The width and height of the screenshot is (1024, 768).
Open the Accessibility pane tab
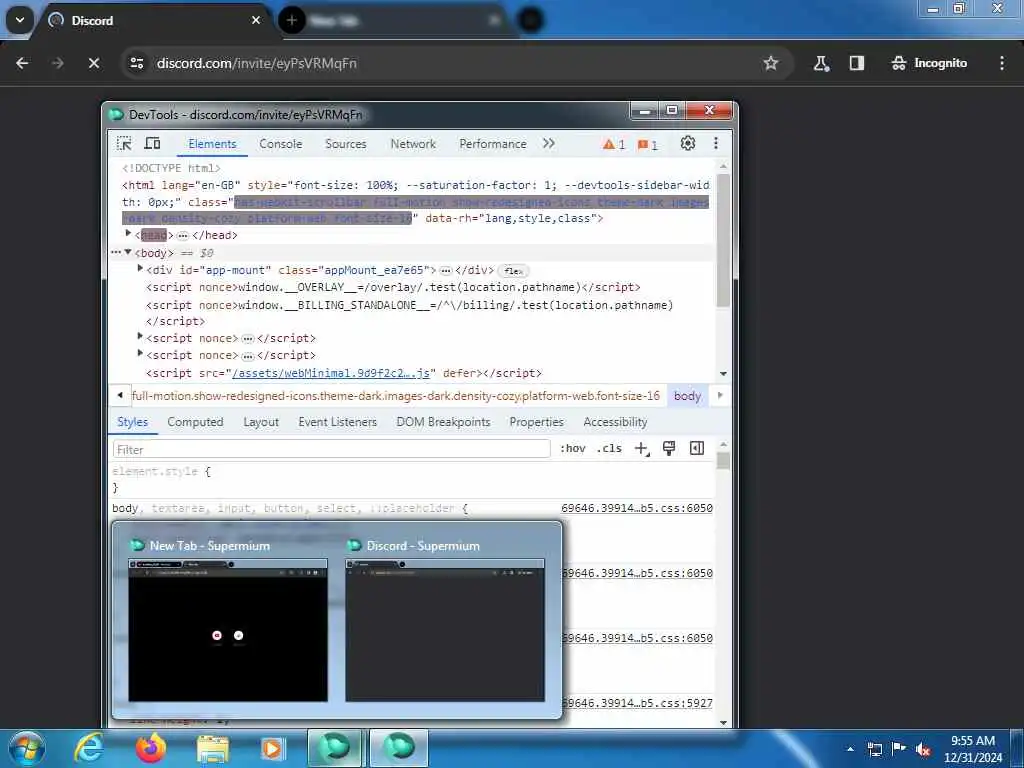coord(615,422)
